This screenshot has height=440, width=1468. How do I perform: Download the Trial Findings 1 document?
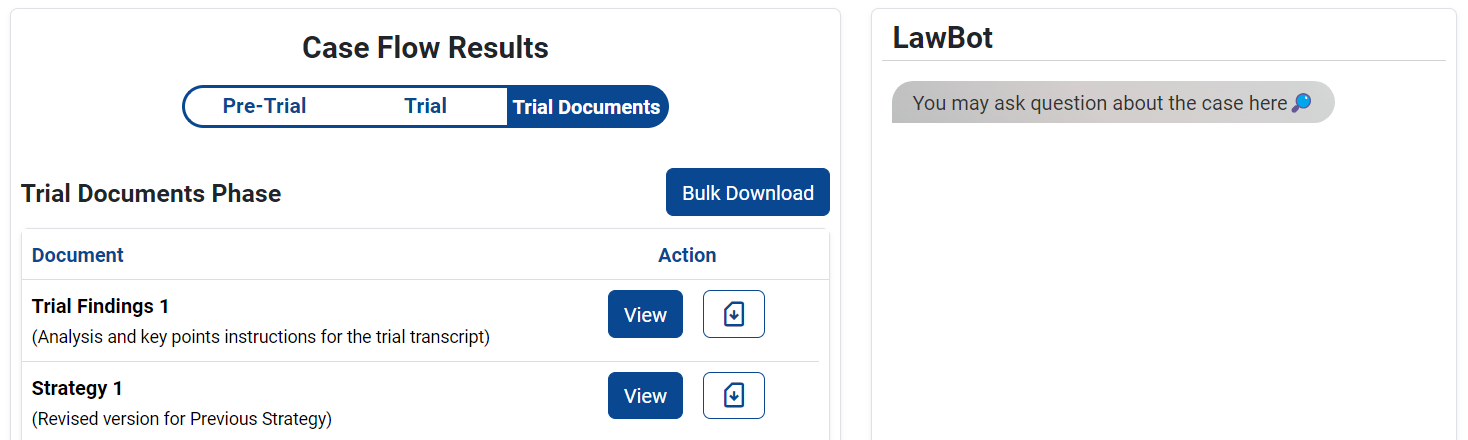(734, 314)
